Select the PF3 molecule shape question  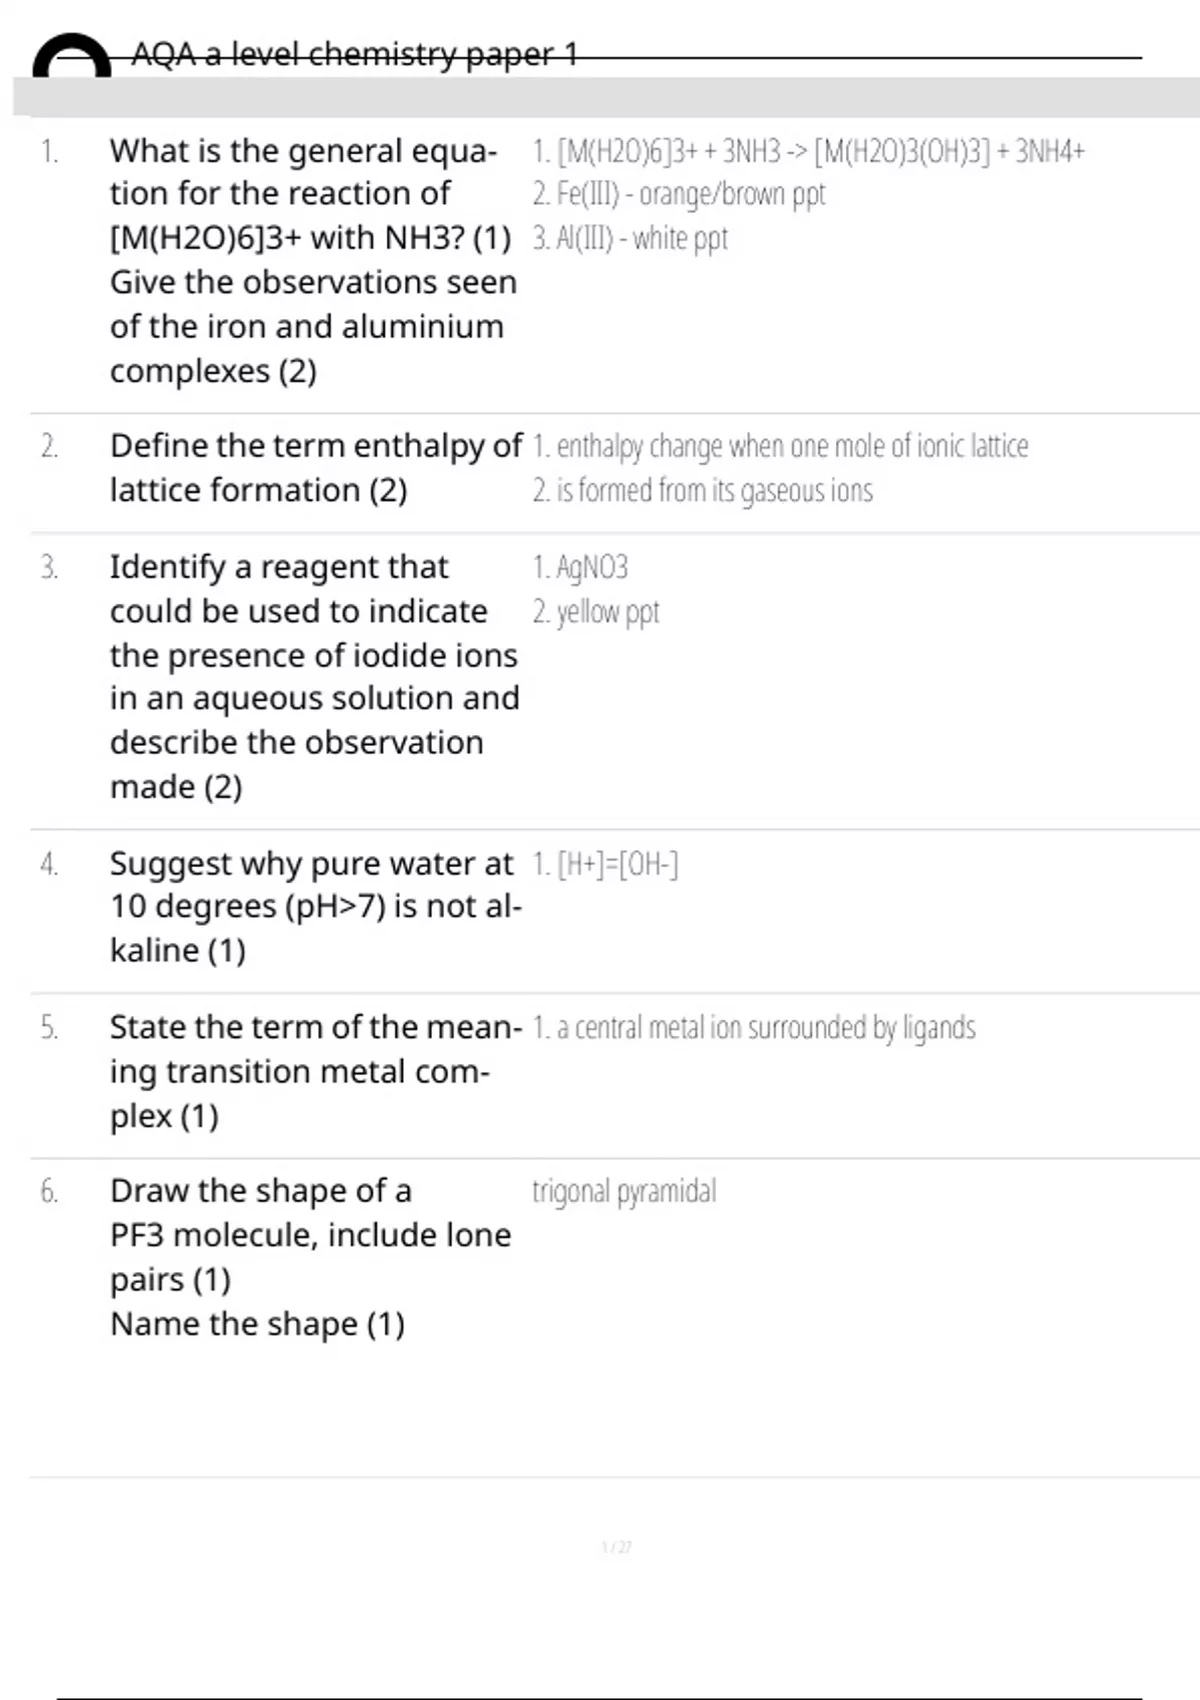click(x=310, y=1256)
